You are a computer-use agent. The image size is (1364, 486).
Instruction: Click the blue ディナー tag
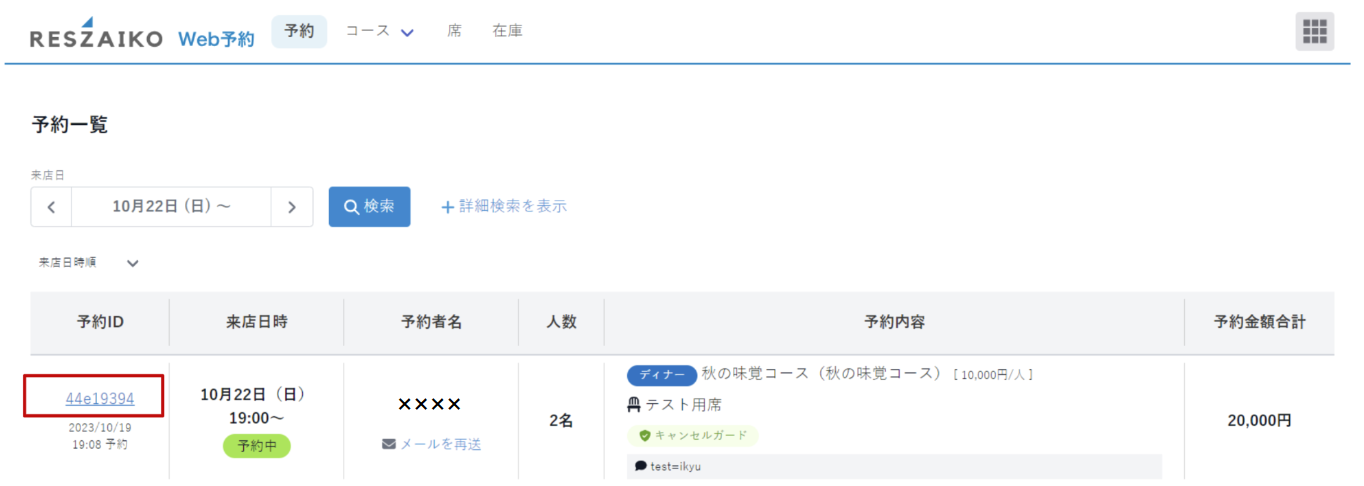click(x=662, y=375)
